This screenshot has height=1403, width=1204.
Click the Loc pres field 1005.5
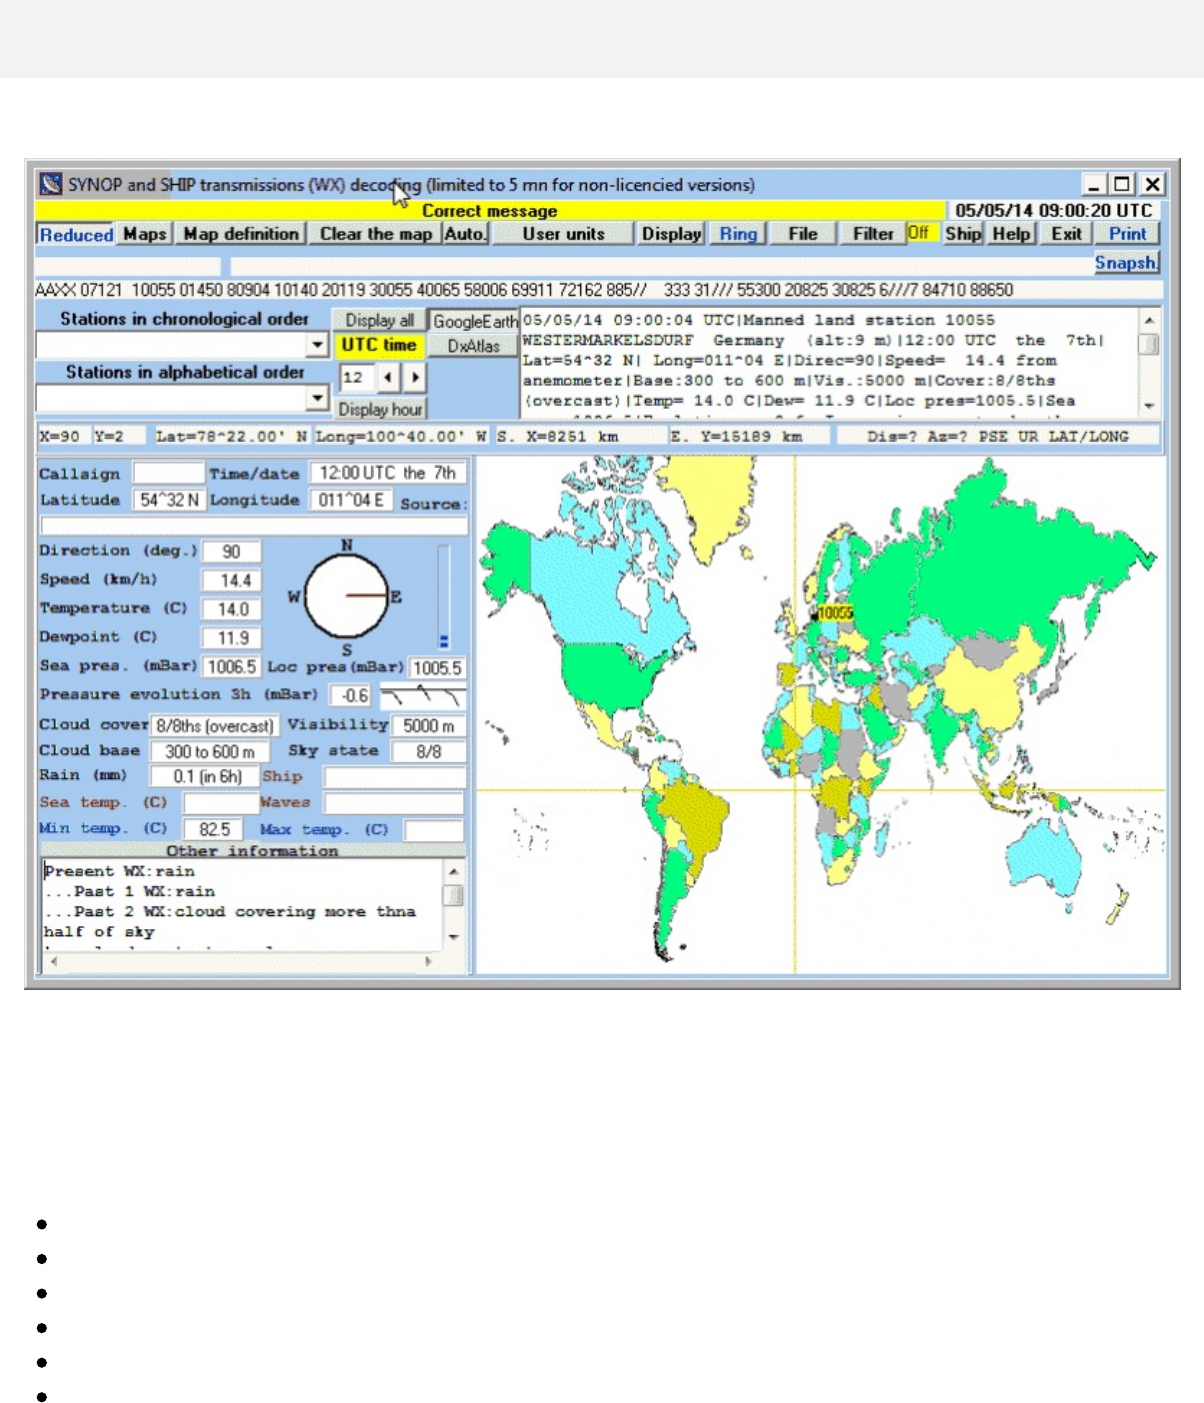coord(437,668)
